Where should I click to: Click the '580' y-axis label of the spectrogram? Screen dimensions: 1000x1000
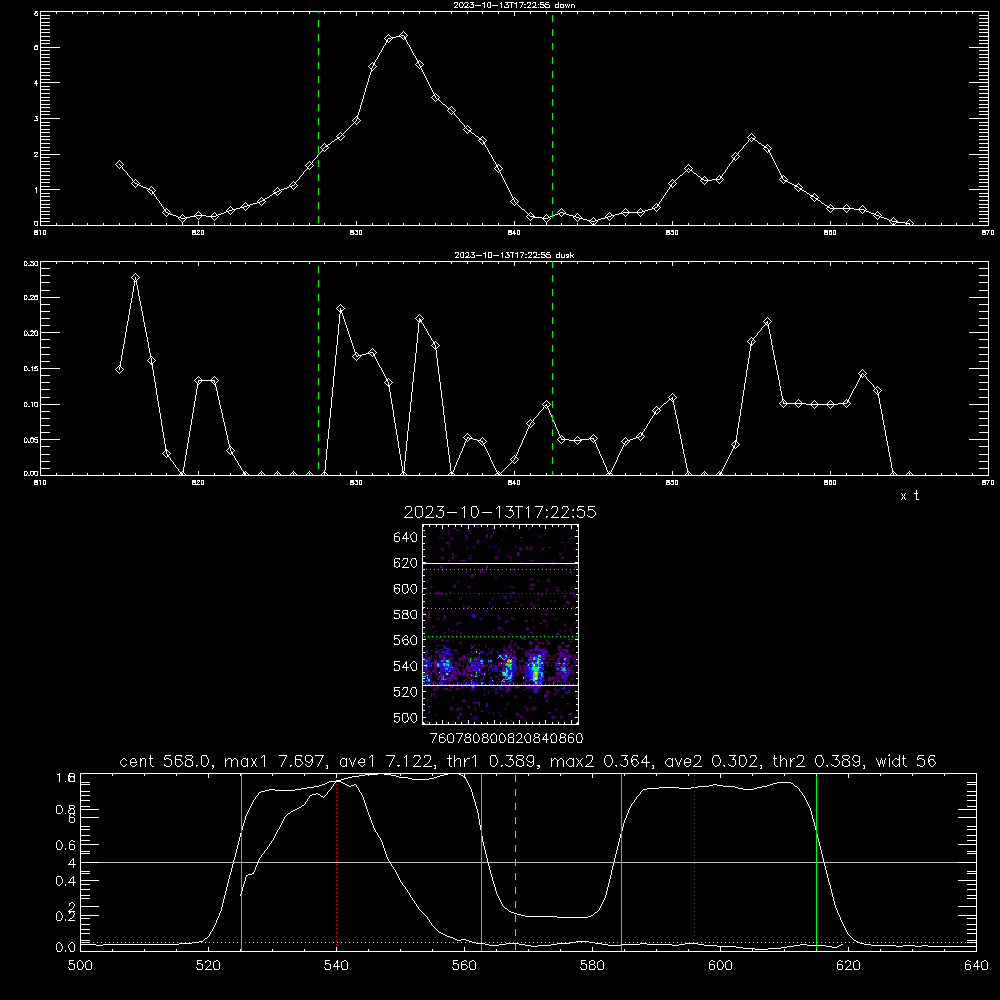406,615
